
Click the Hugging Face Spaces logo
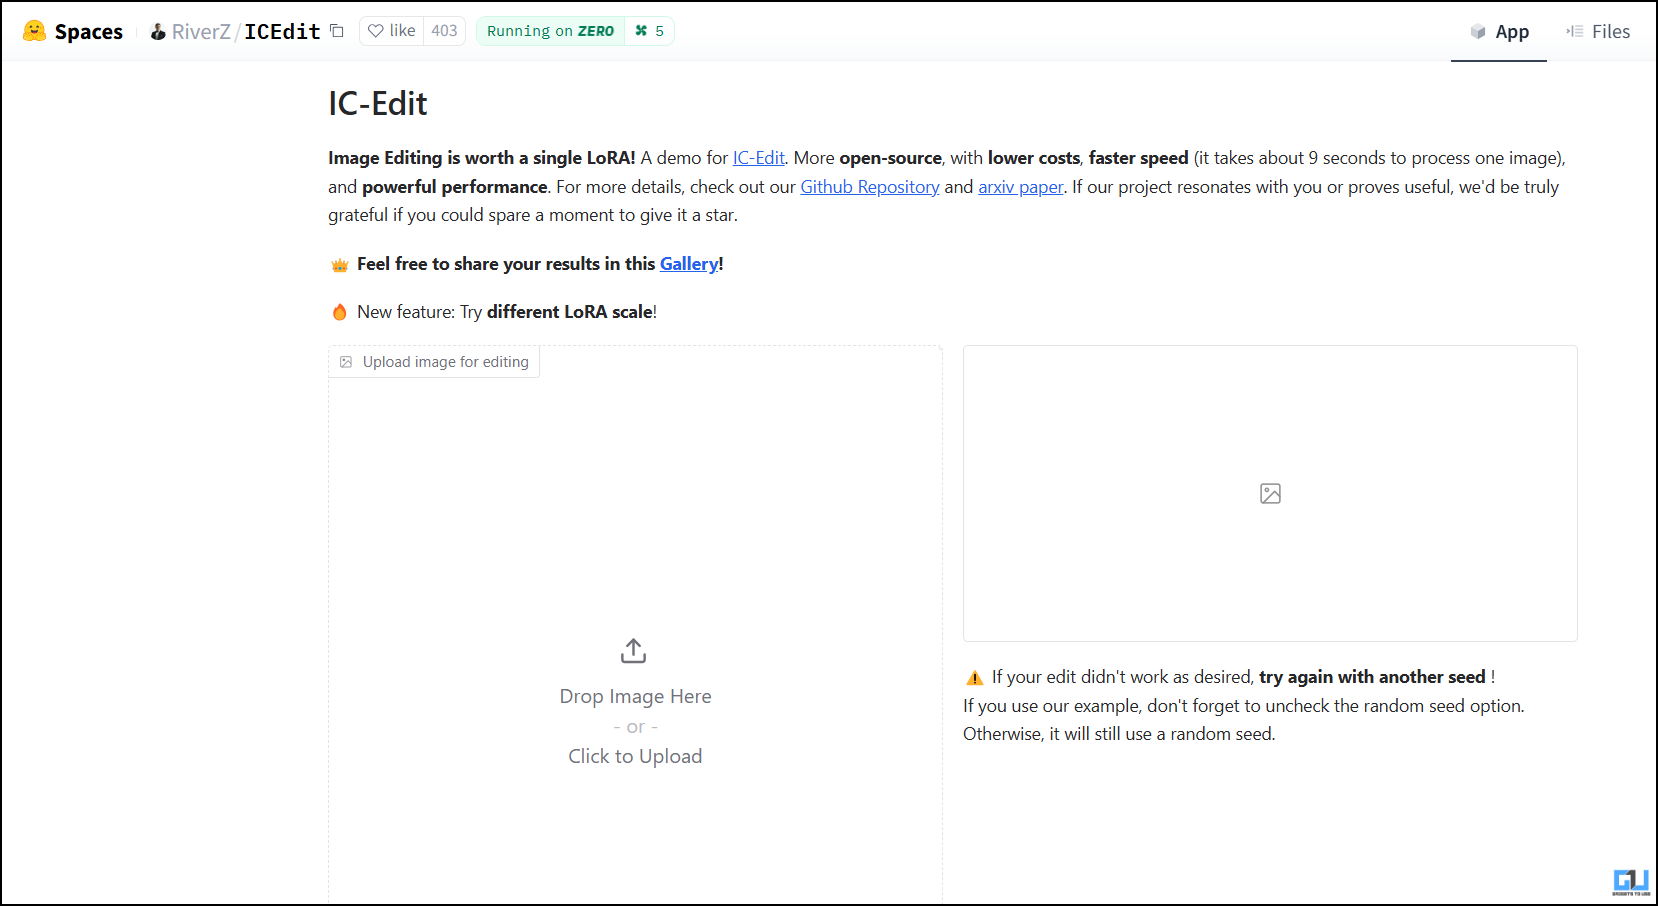click(x=35, y=31)
